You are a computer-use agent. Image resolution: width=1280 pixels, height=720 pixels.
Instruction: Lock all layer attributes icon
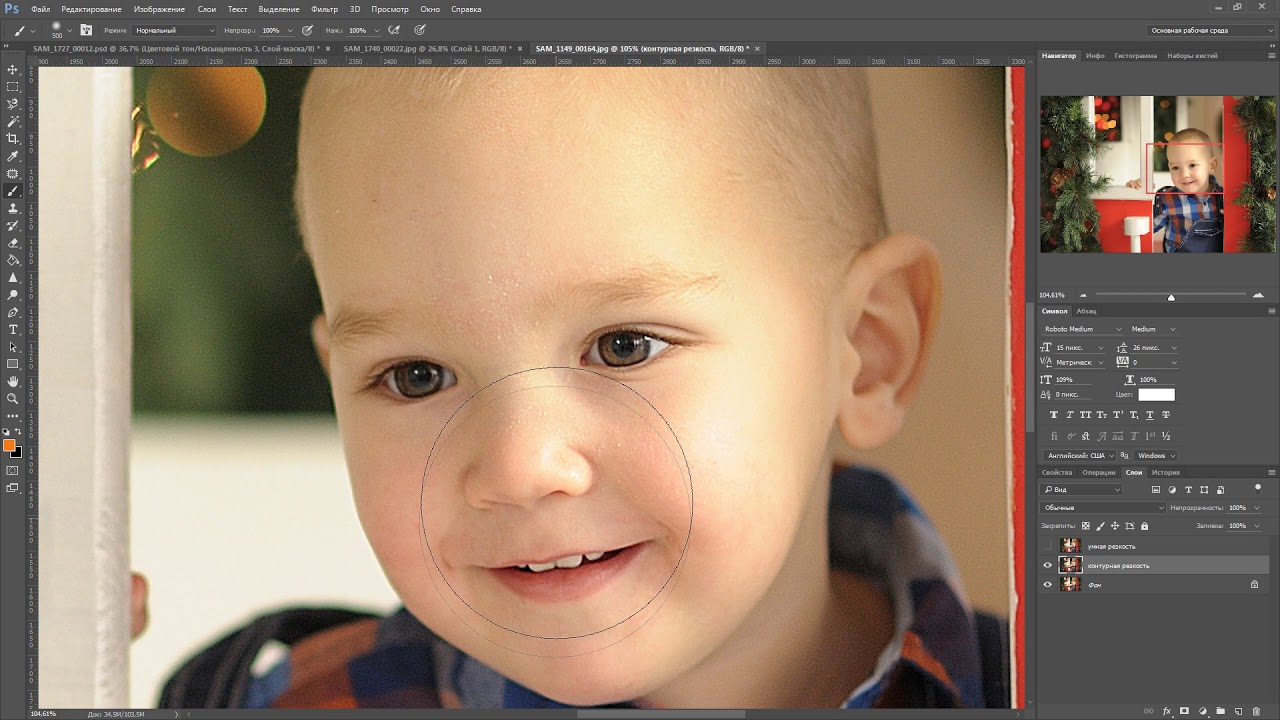pyautogui.click(x=1144, y=526)
